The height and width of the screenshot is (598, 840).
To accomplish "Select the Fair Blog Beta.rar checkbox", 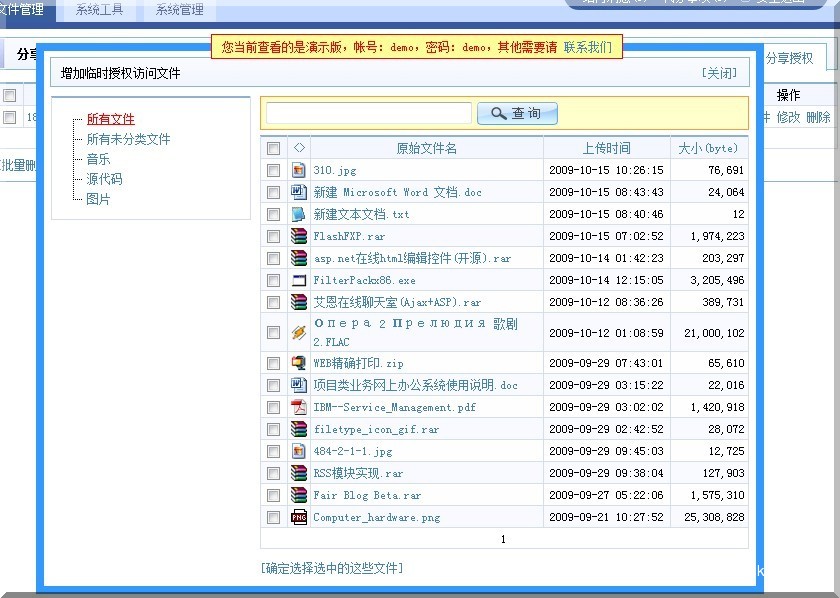I will pyautogui.click(x=273, y=495).
